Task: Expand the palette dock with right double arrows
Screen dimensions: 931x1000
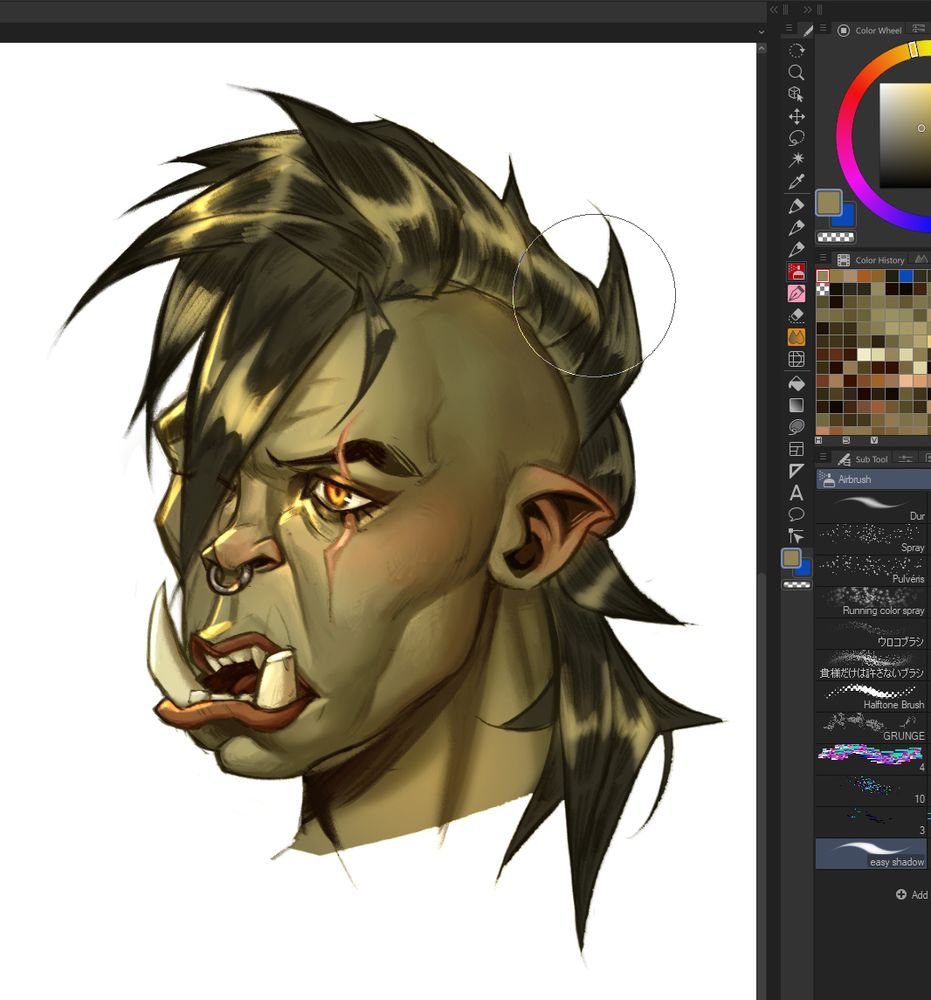Action: click(x=807, y=10)
